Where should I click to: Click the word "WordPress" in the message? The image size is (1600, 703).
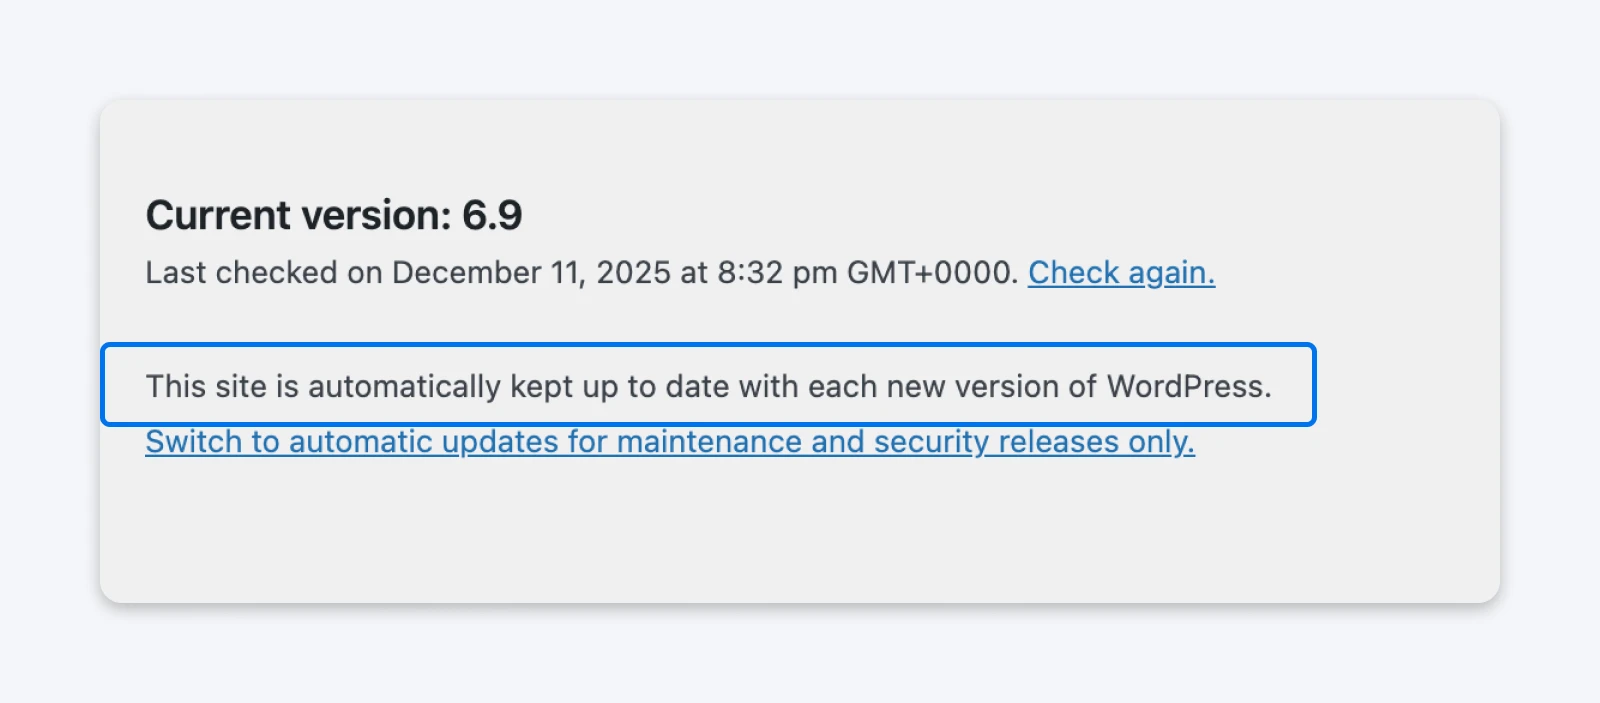point(1190,386)
